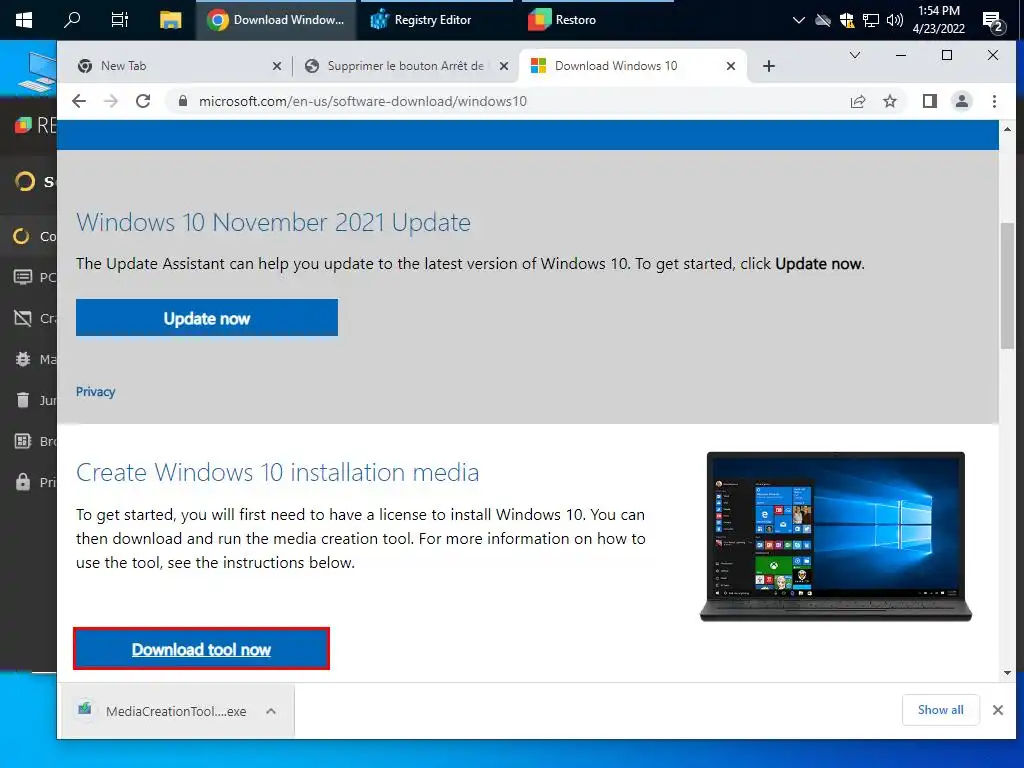Image resolution: width=1024 pixels, height=768 pixels.
Task: Select the Br… item icon in Restoro
Action: point(23,441)
